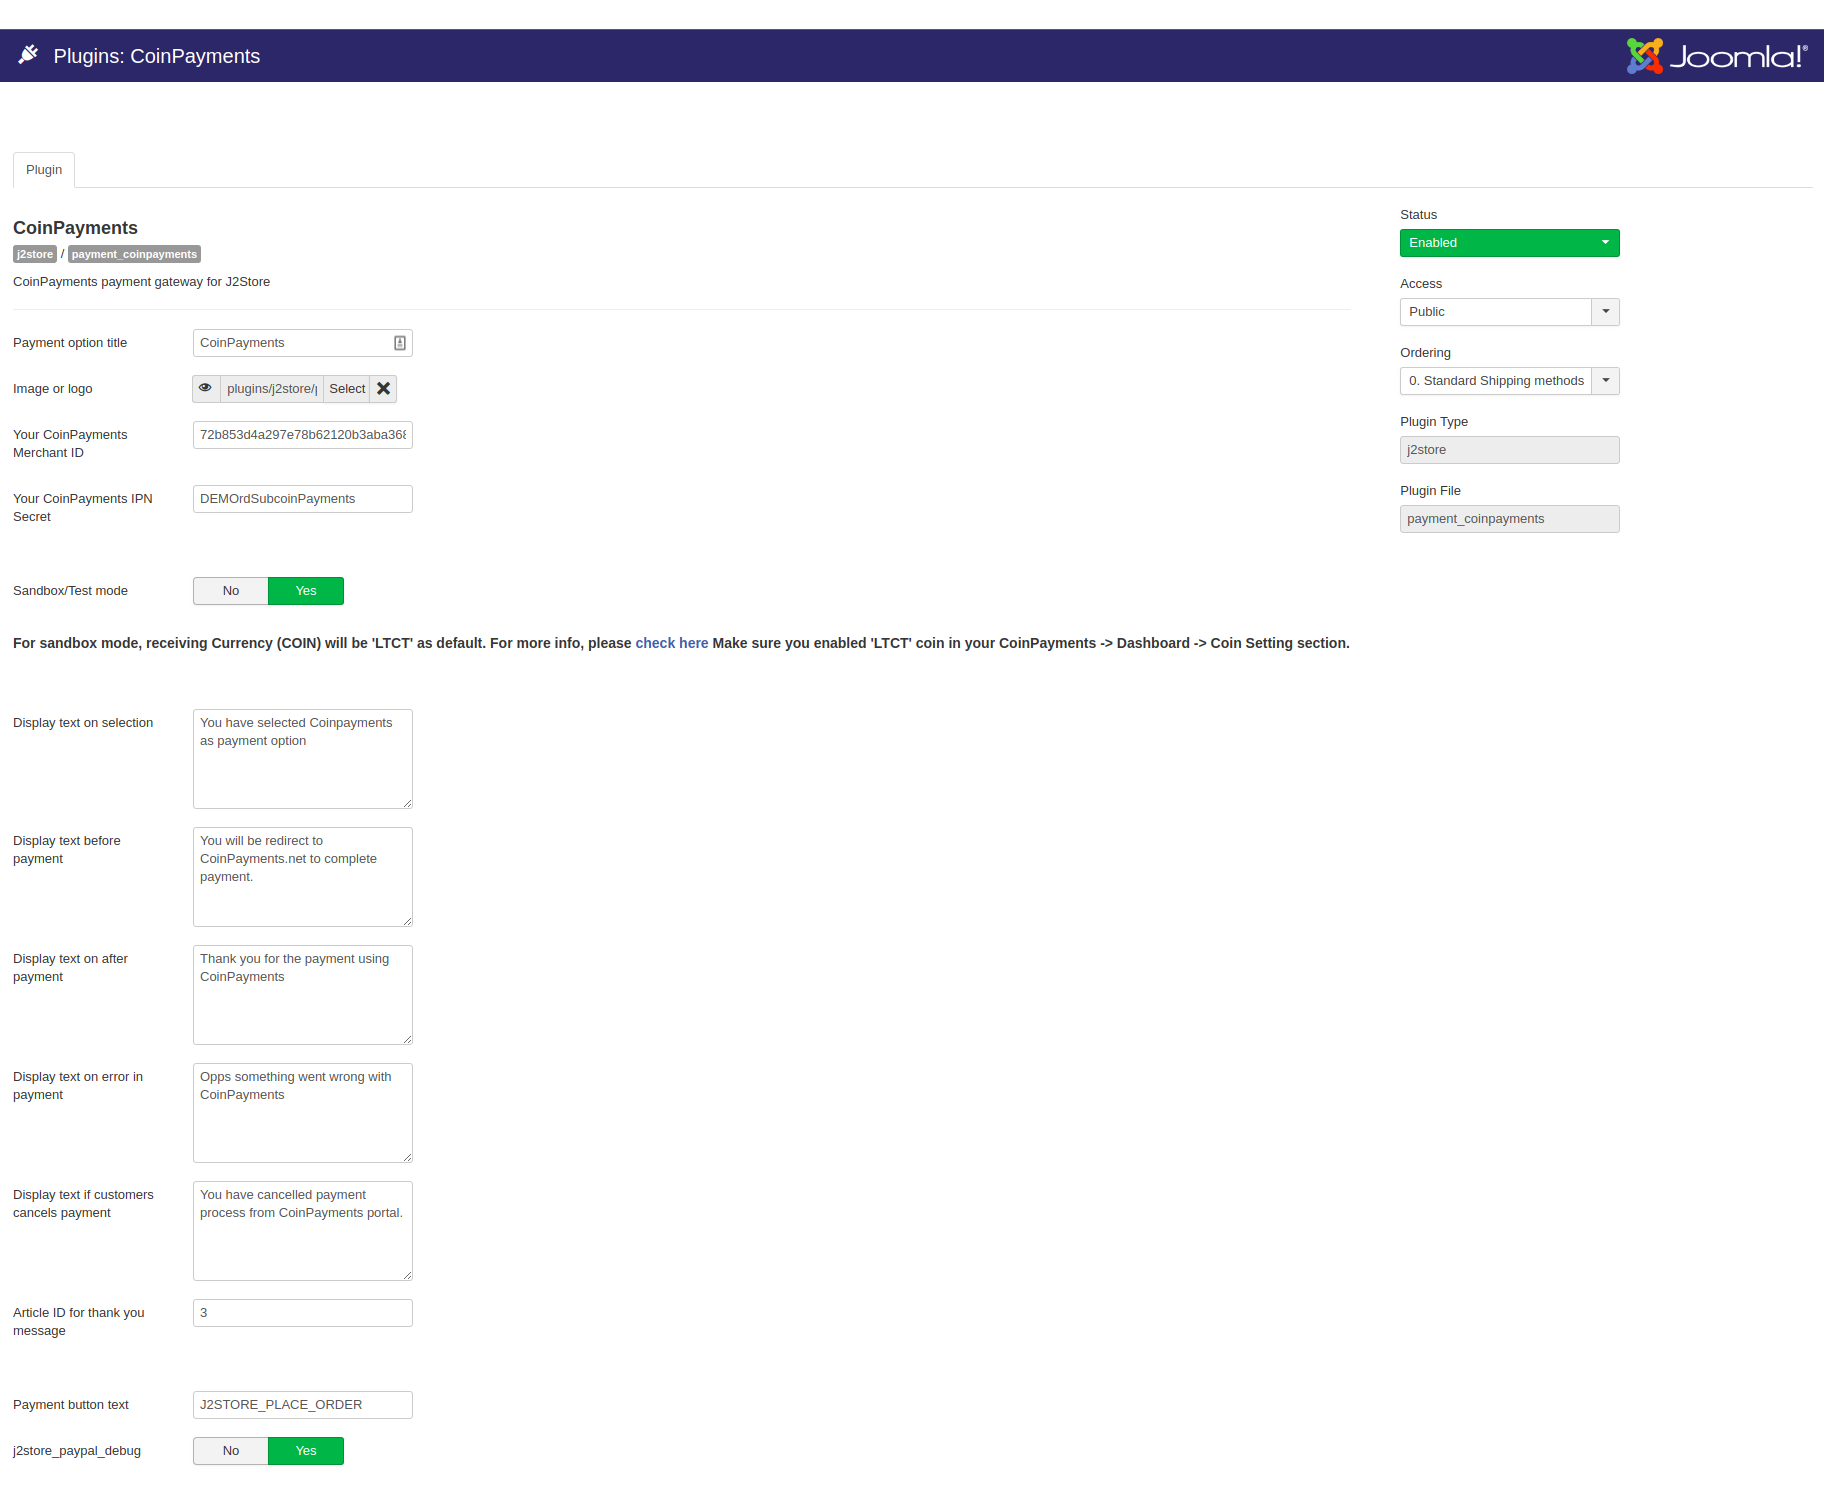Switch to the Plugin tab
The height and width of the screenshot is (1503, 1824).
tap(44, 170)
